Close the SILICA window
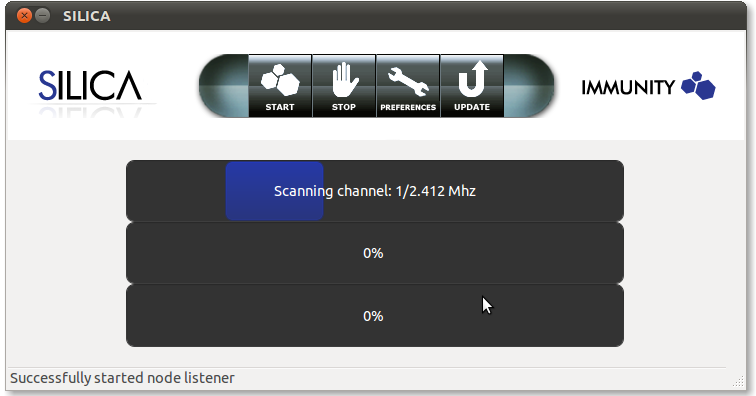Image resolution: width=756 pixels, height=396 pixels. tap(24, 16)
